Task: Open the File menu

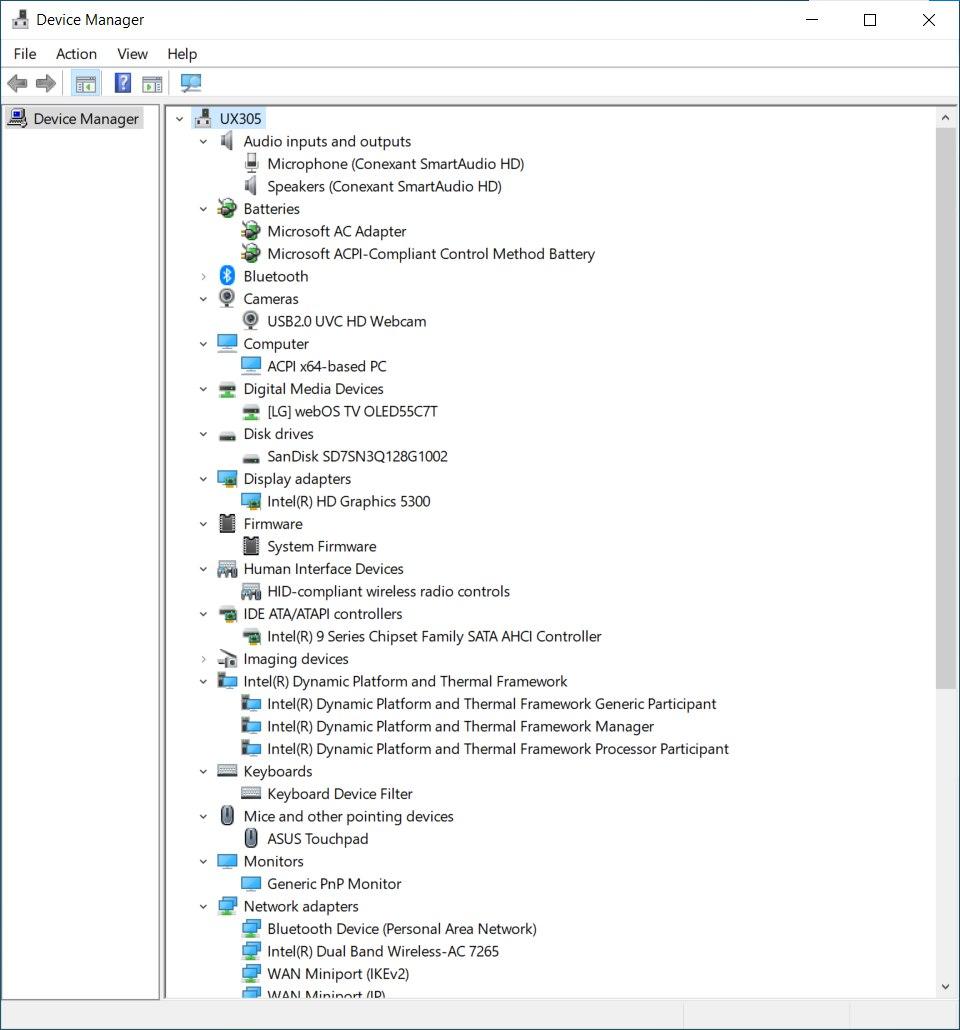Action: (25, 54)
